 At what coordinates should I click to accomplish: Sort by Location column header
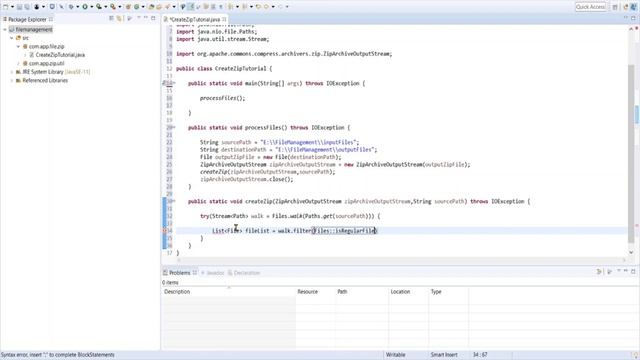click(408, 291)
